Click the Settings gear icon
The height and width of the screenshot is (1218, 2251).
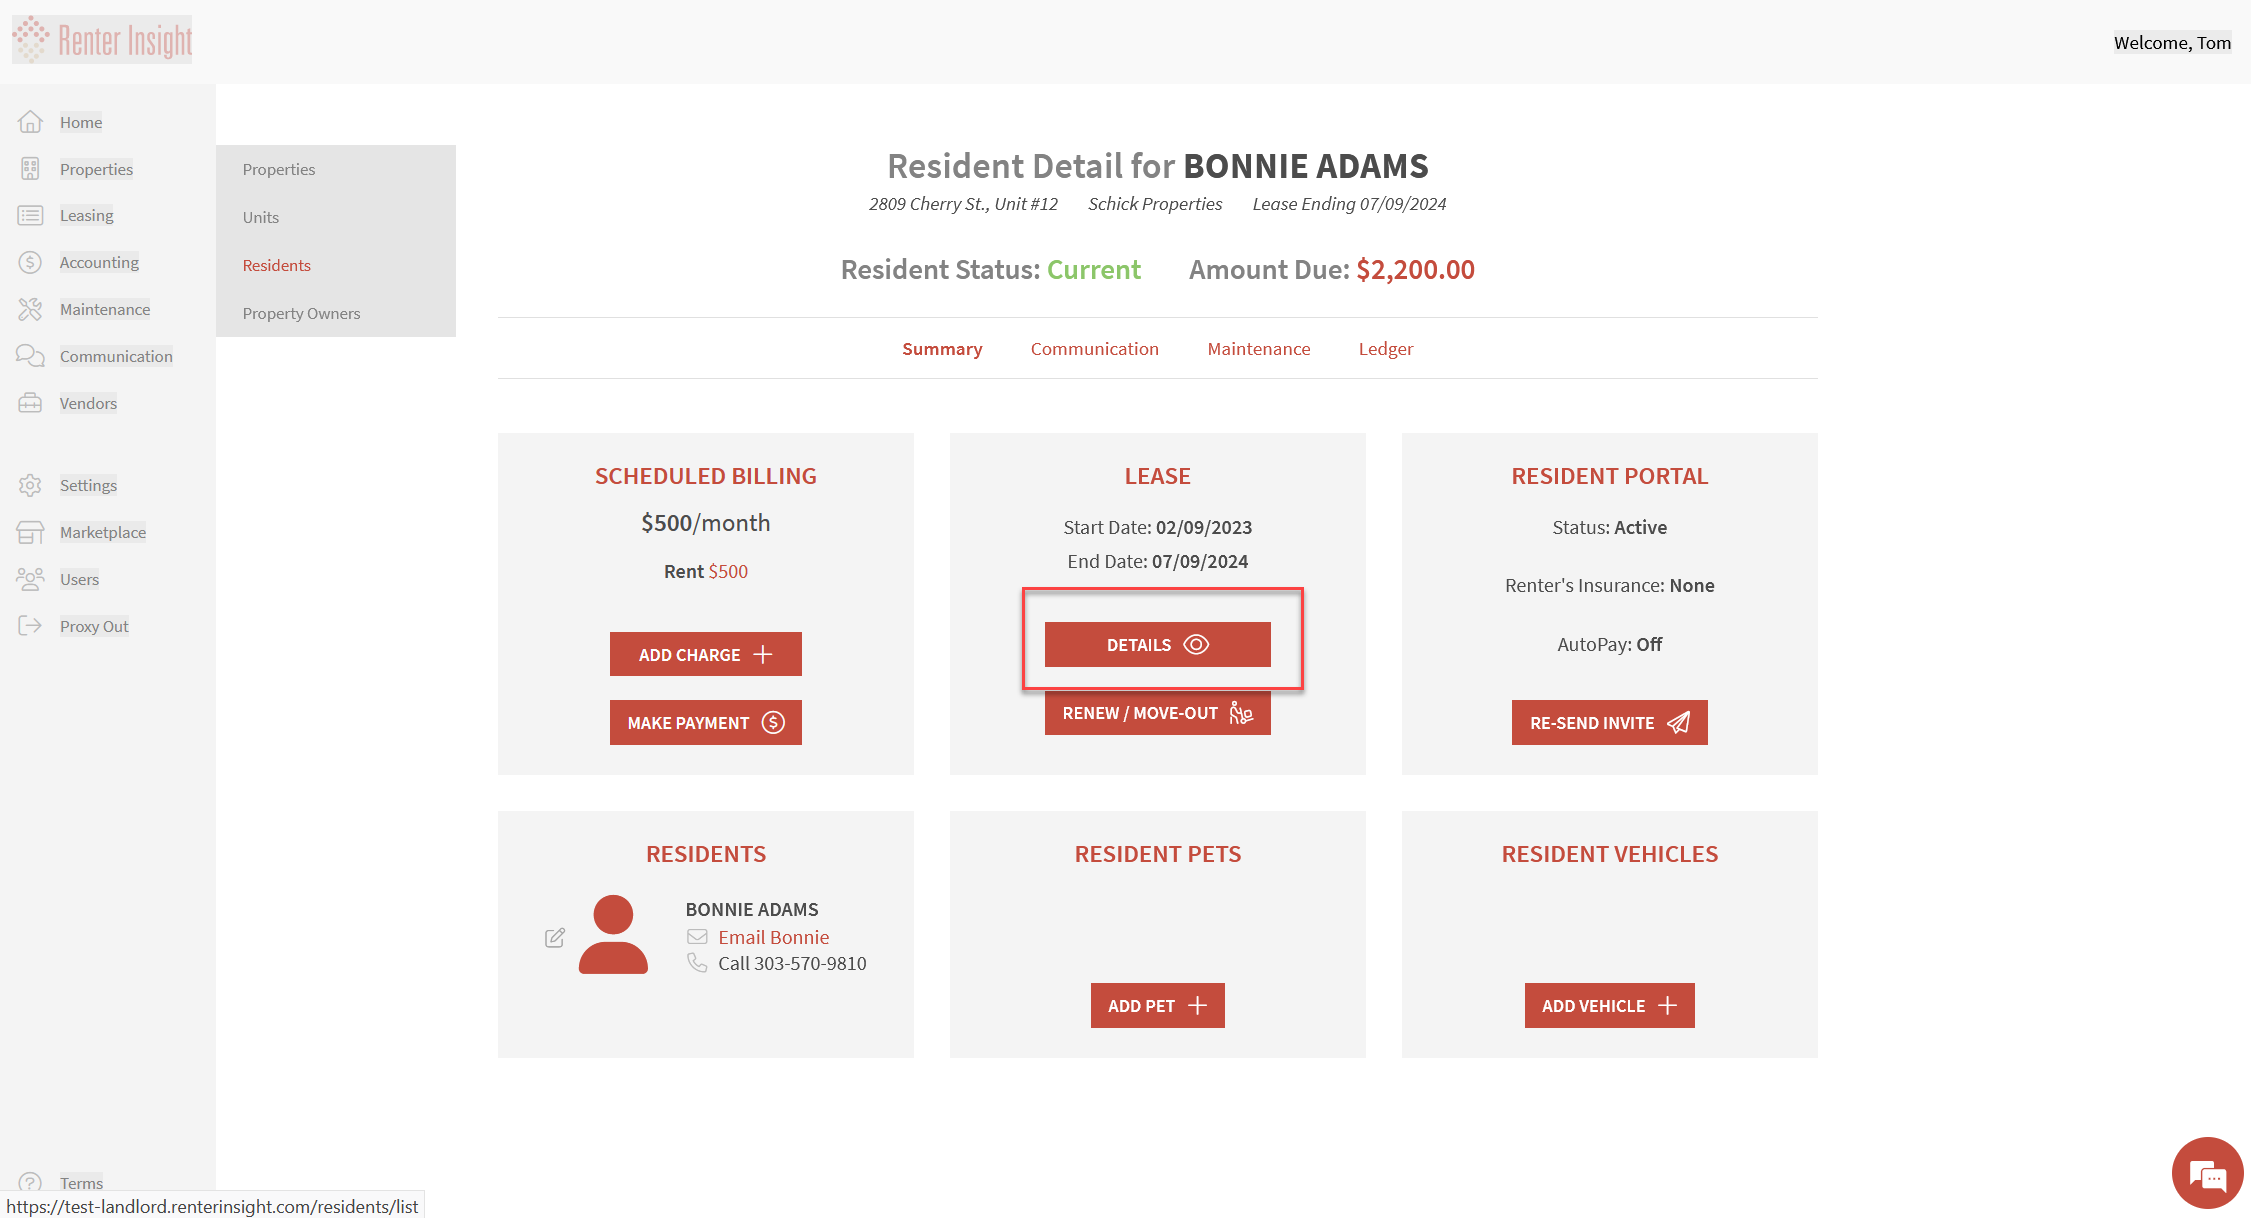(30, 485)
